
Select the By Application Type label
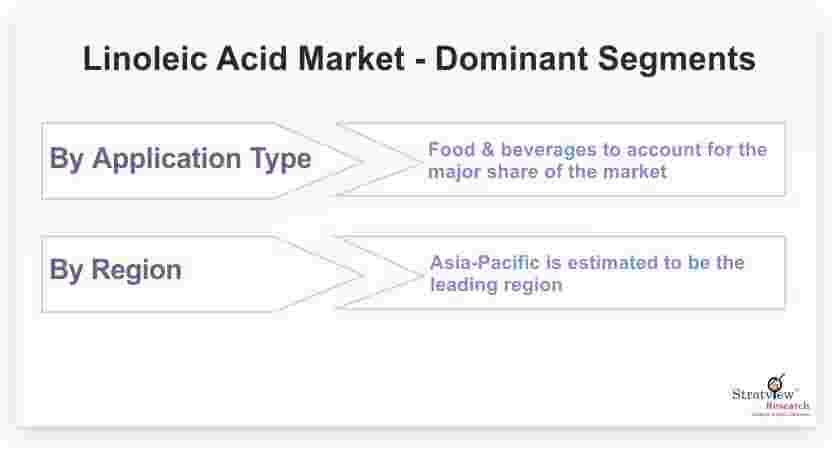181,159
